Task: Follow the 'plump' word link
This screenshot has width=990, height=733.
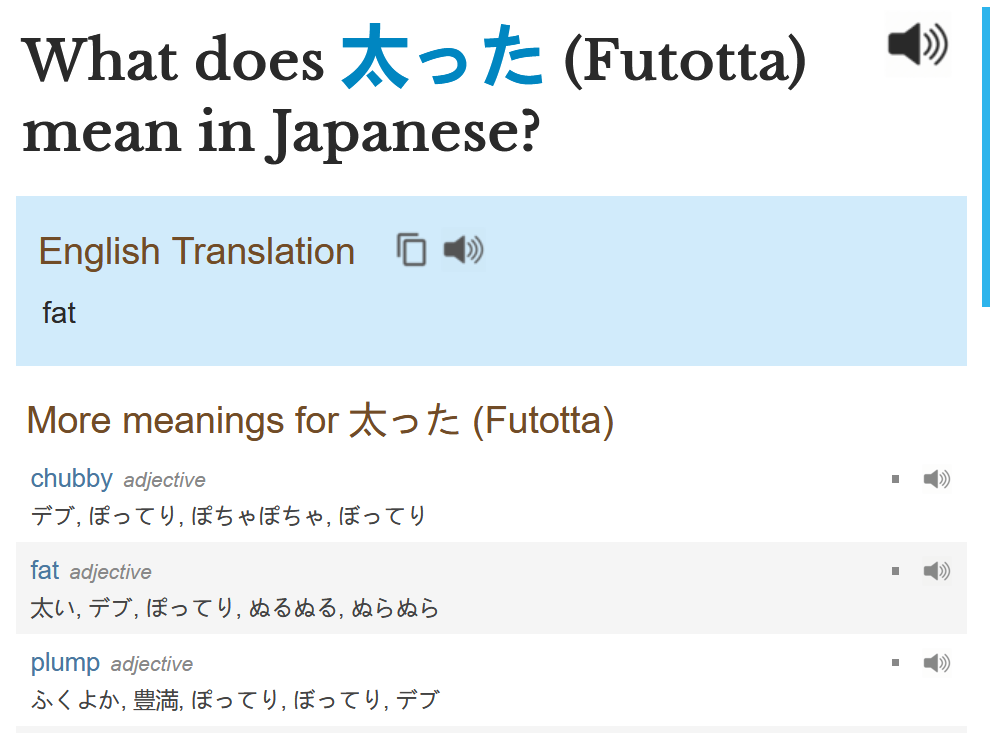Action: 66,663
